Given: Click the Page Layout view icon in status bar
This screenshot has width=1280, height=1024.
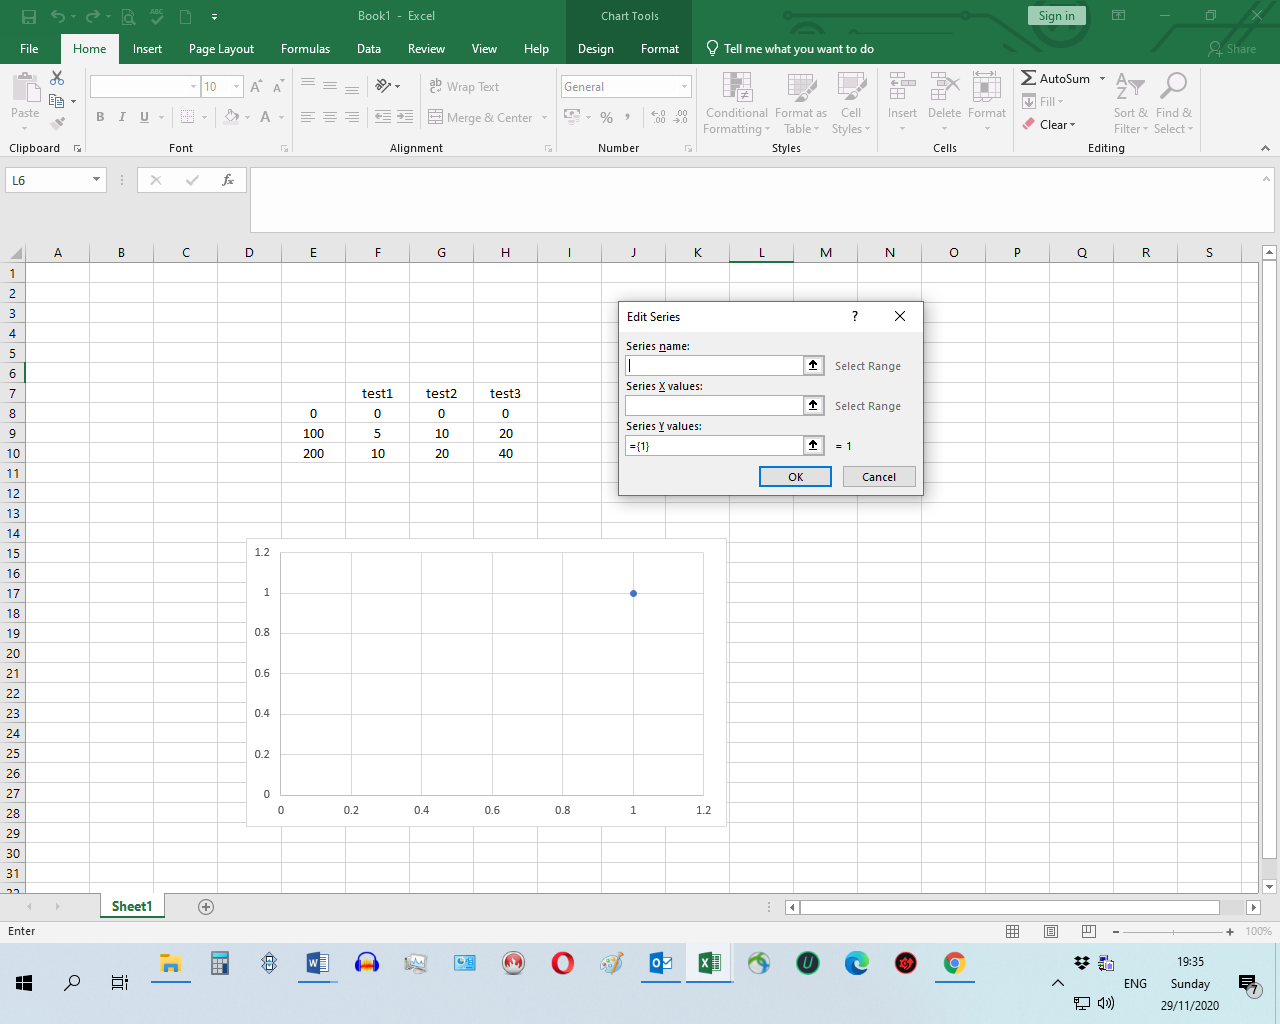Looking at the screenshot, I should [x=1051, y=931].
